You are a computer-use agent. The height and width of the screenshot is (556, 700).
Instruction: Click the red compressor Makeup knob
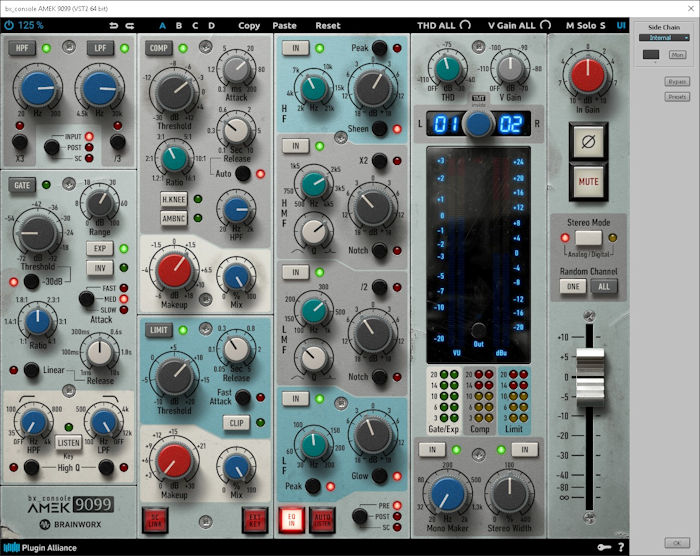[x=175, y=271]
